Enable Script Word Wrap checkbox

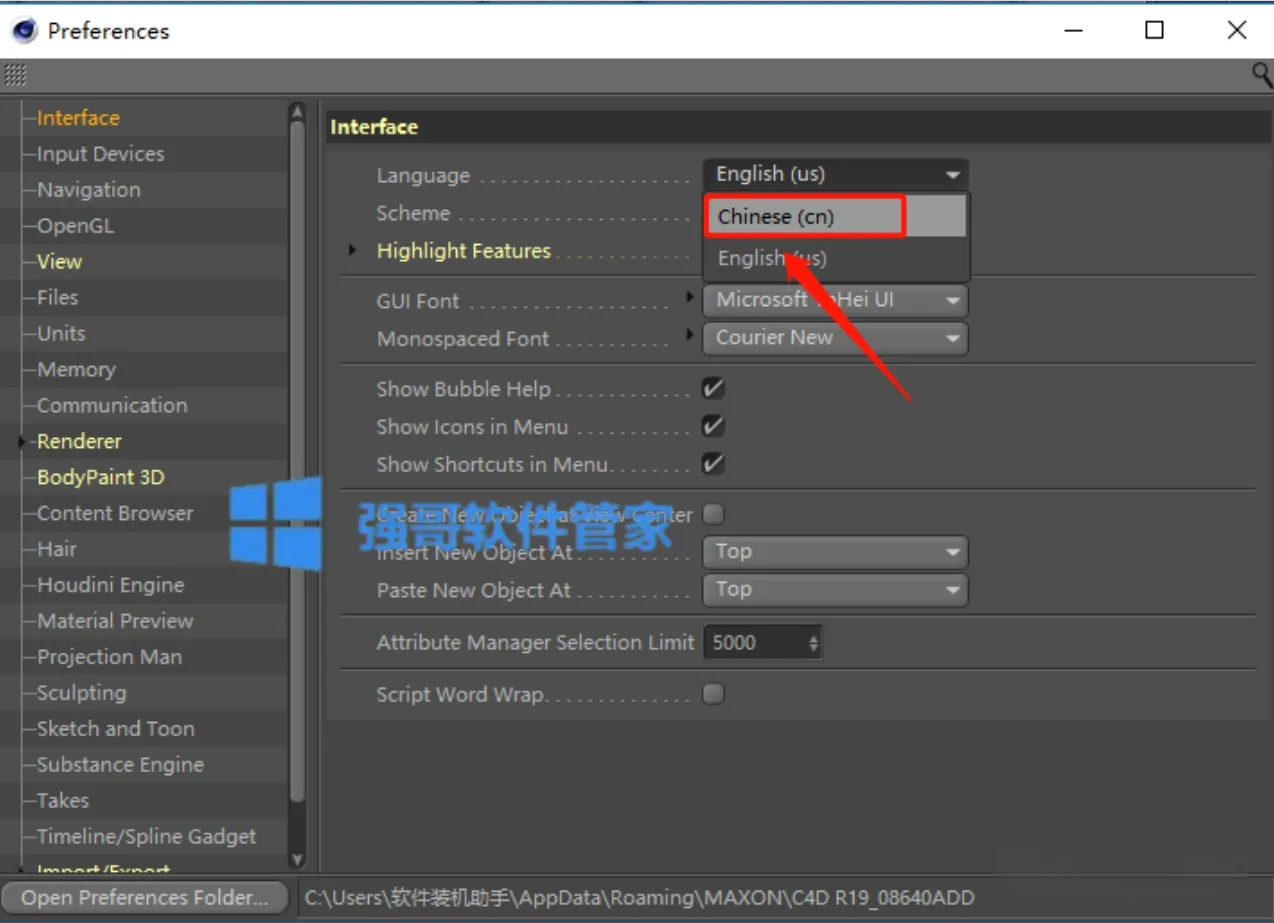713,693
